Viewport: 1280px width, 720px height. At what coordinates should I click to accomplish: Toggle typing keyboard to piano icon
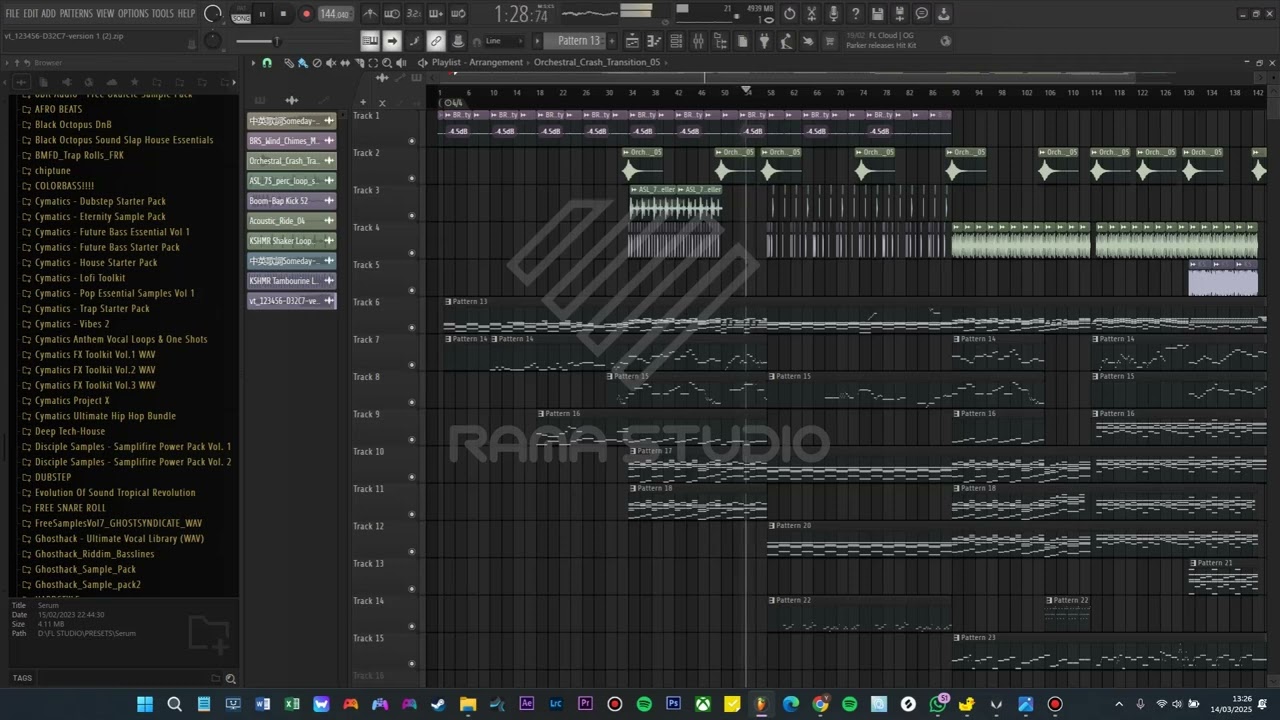370,41
